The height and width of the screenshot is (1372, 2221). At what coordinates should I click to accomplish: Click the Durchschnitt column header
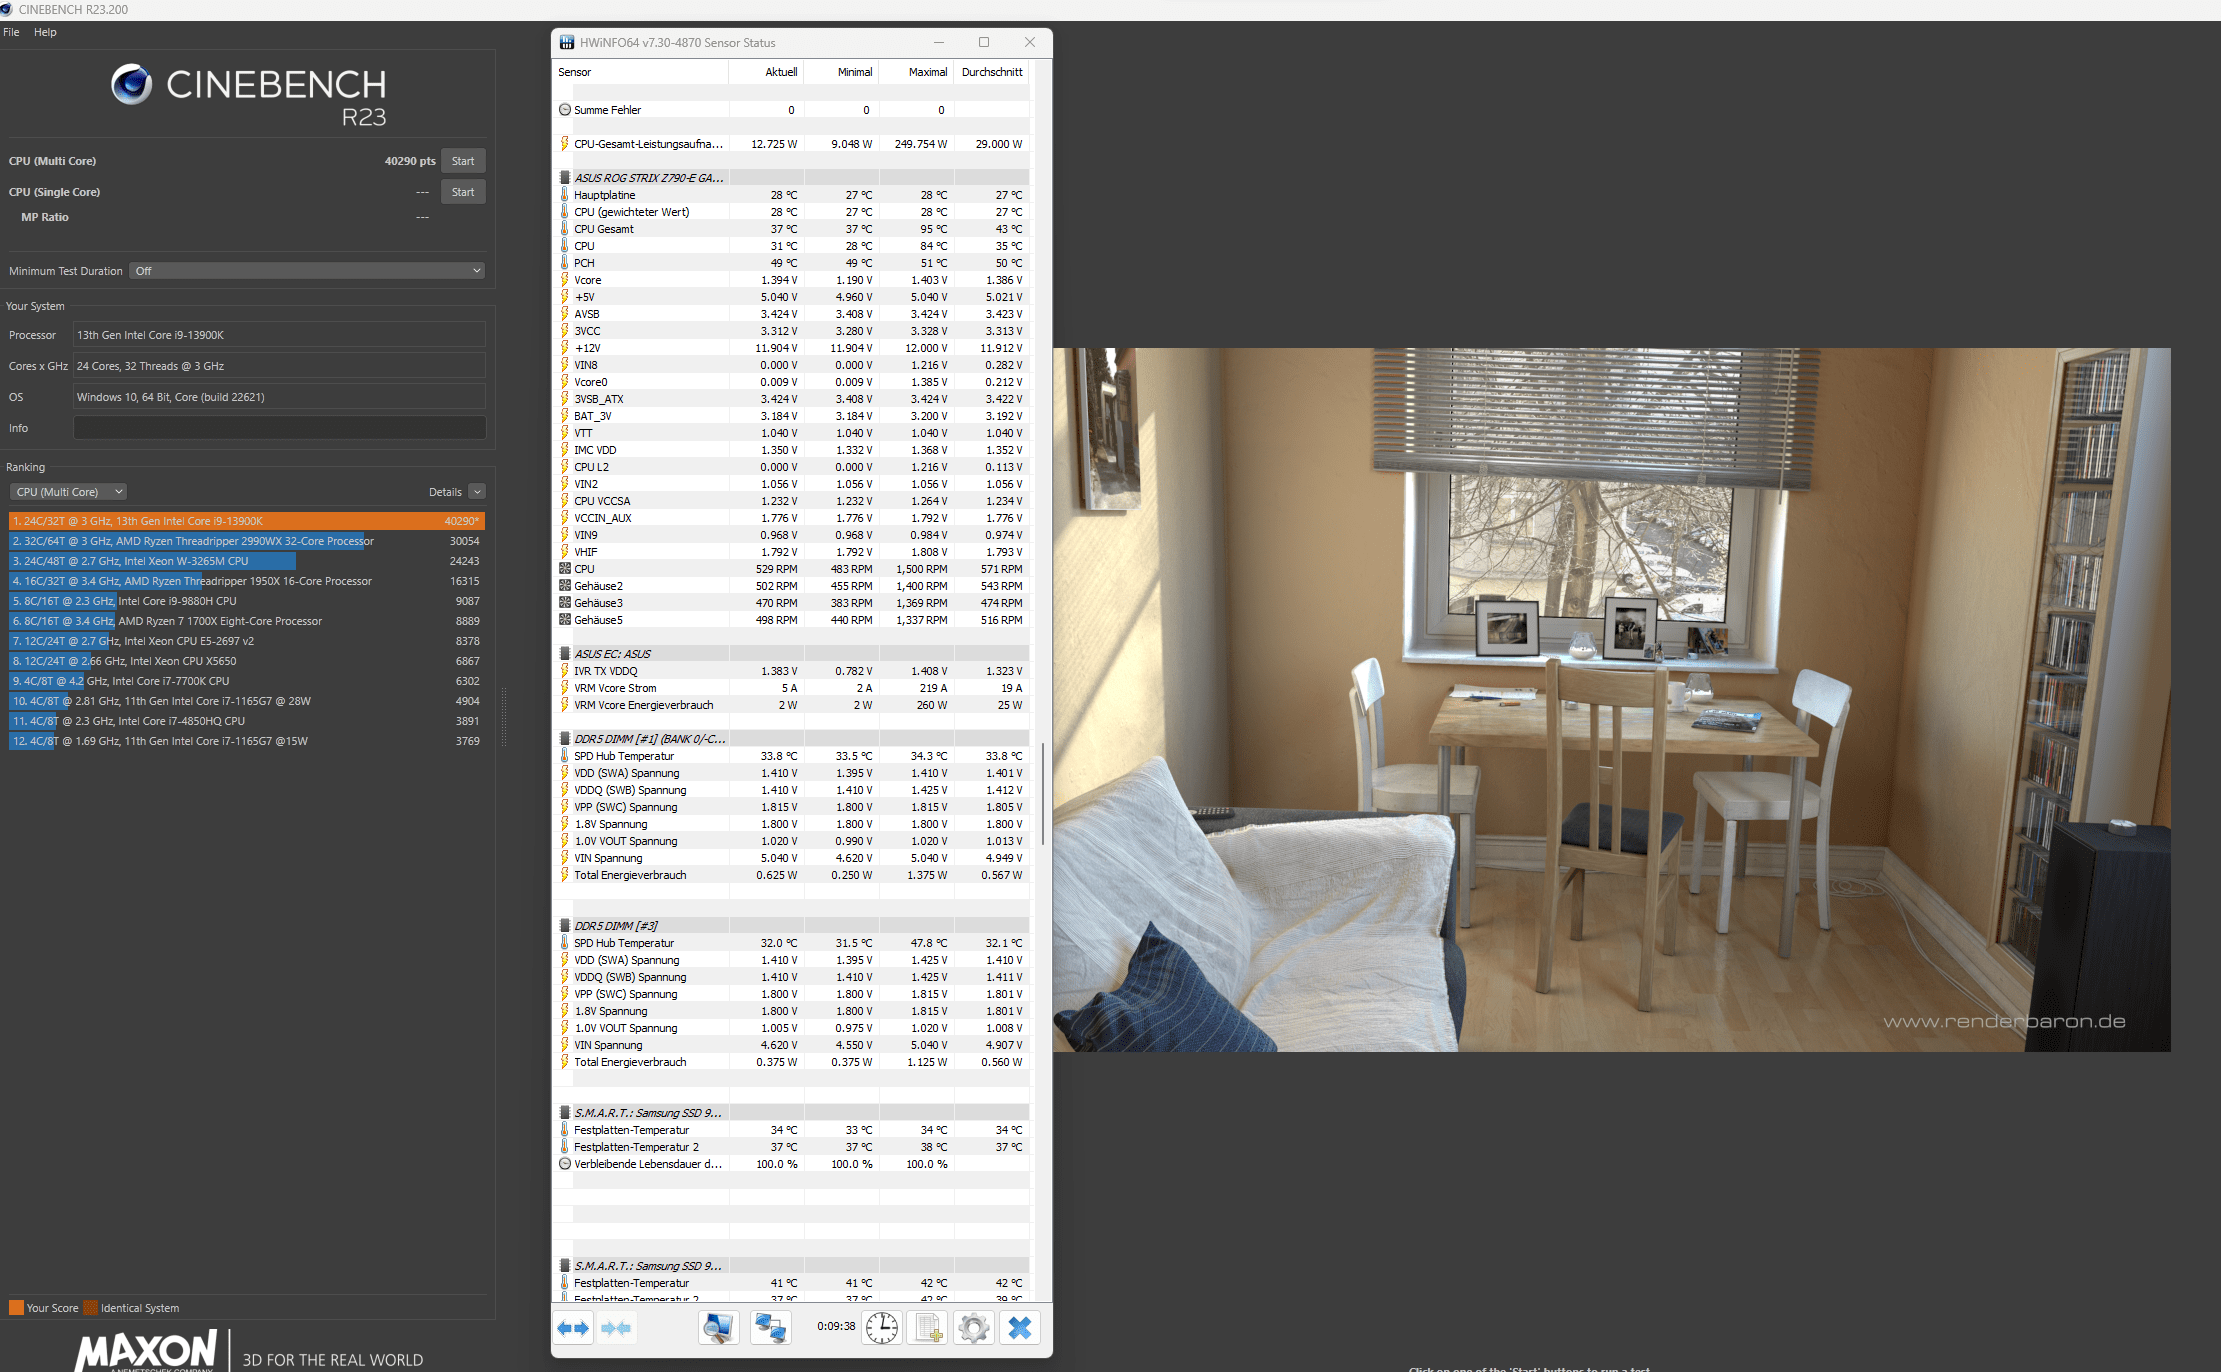(992, 72)
